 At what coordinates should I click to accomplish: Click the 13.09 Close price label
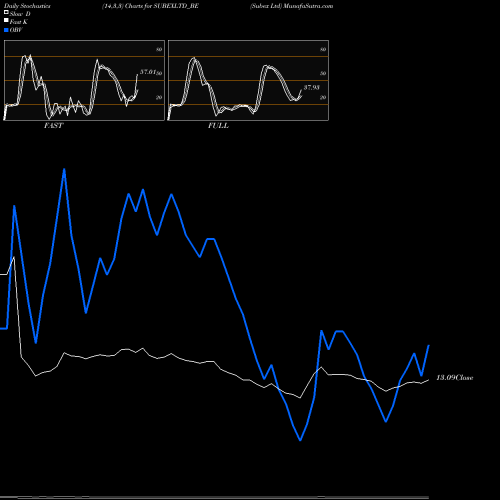[455, 378]
